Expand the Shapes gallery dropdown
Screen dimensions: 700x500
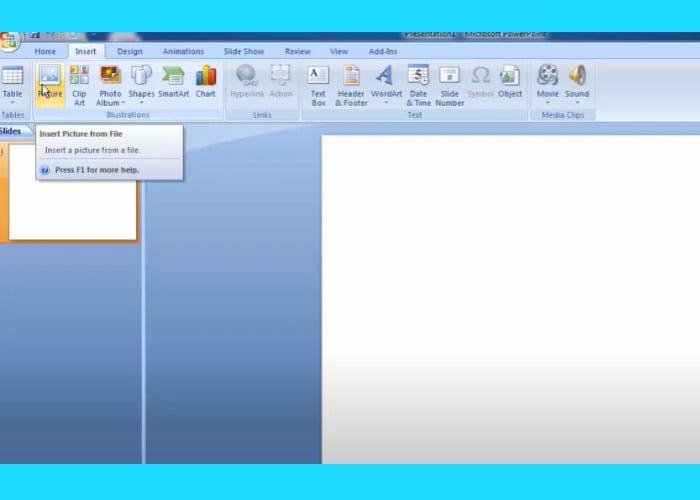[141, 102]
